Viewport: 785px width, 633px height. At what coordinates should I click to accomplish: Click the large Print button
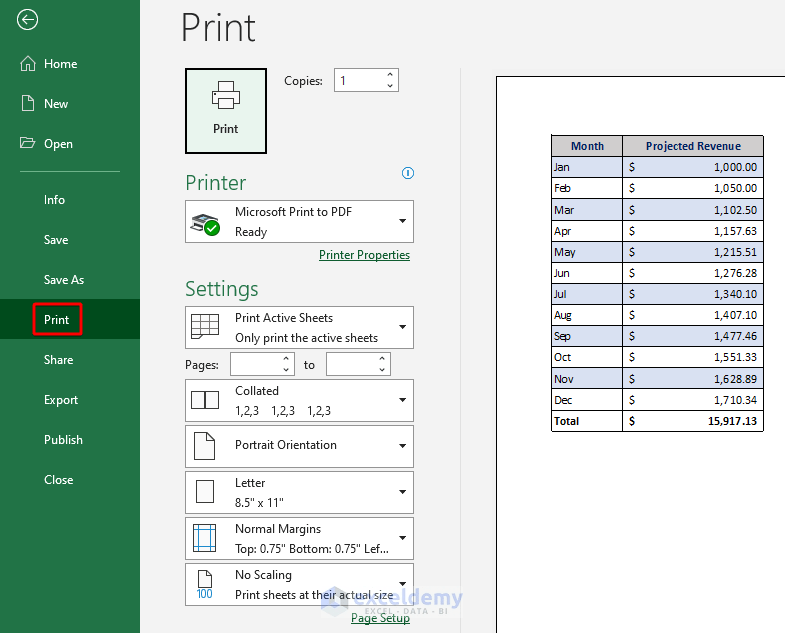point(226,111)
